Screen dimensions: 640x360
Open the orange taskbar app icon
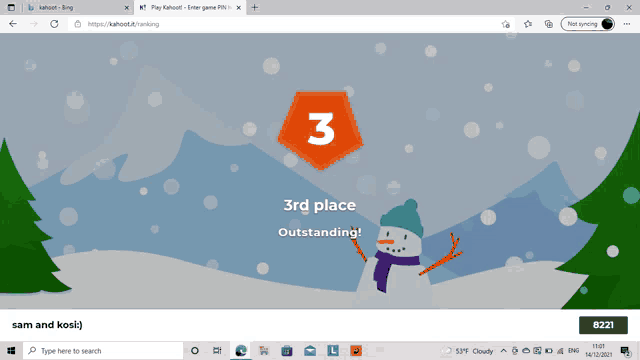point(356,351)
